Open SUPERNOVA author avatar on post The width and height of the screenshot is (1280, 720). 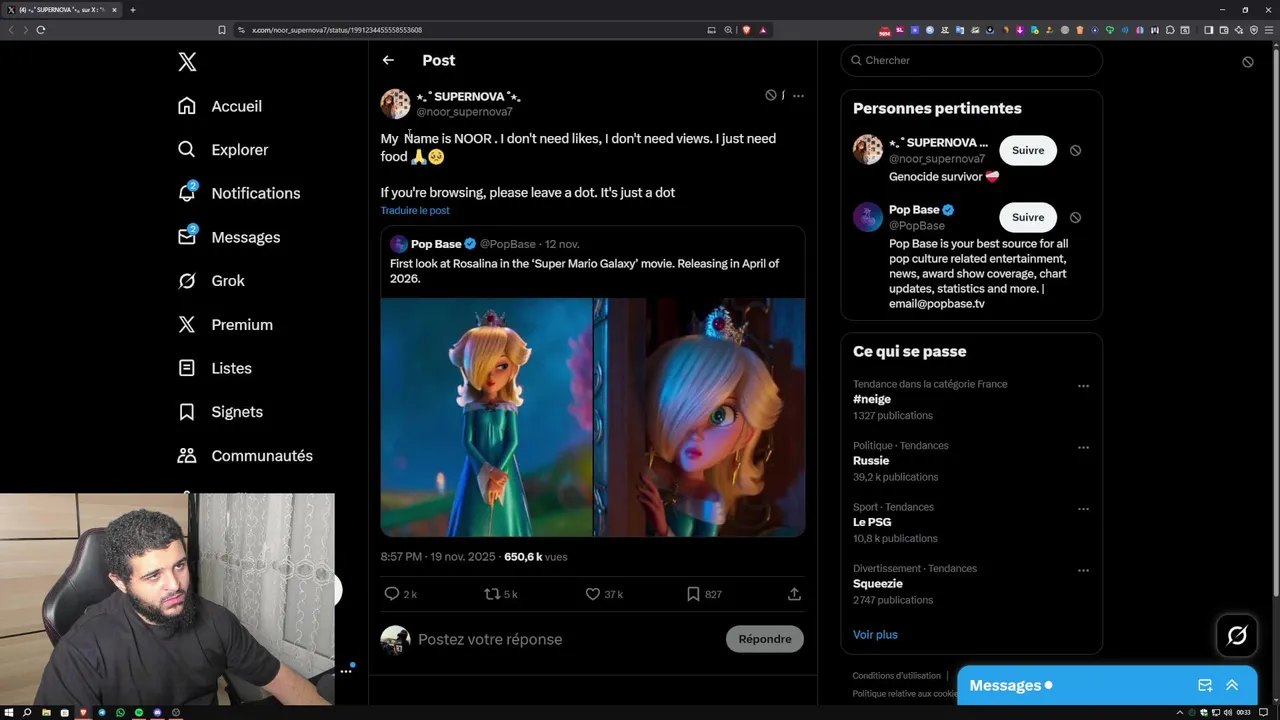(395, 104)
